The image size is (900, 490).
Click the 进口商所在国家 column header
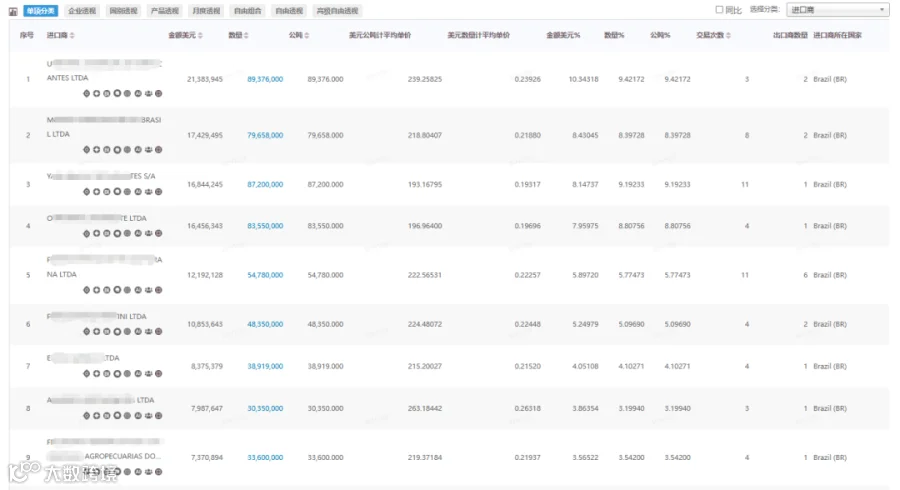tap(837, 36)
